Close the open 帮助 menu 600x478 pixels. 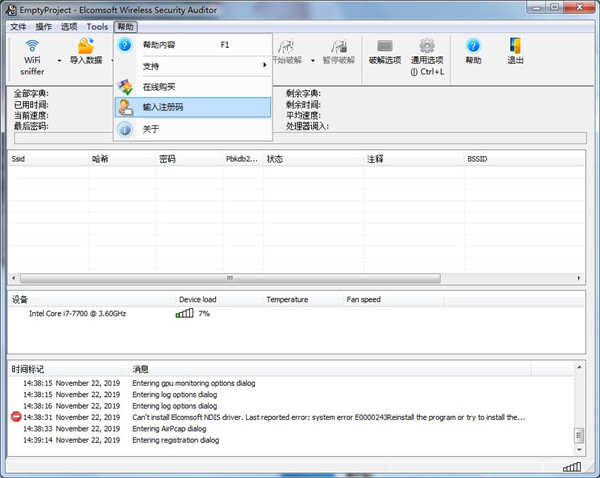125,27
